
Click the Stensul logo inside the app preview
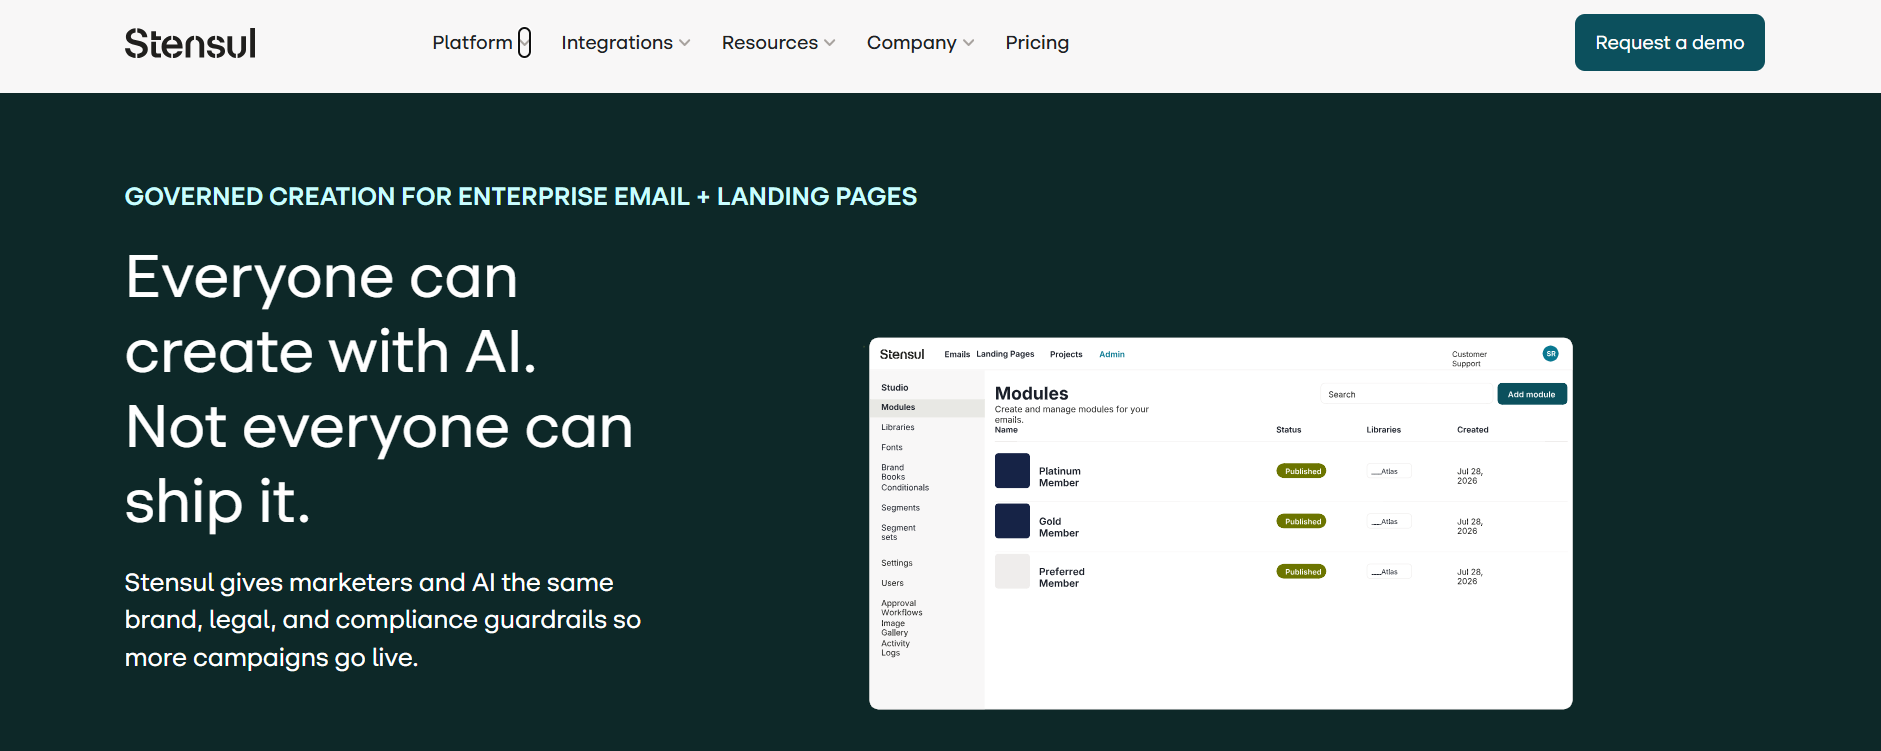[x=902, y=354]
